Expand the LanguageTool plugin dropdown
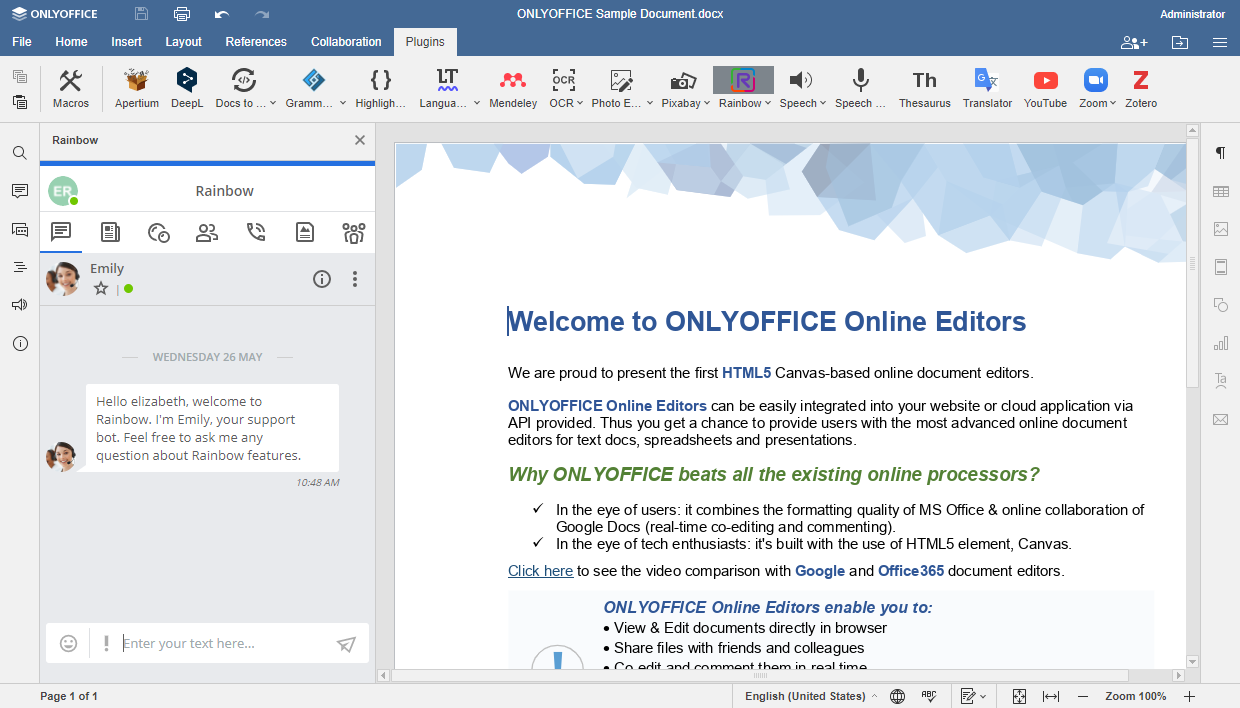 point(477,103)
